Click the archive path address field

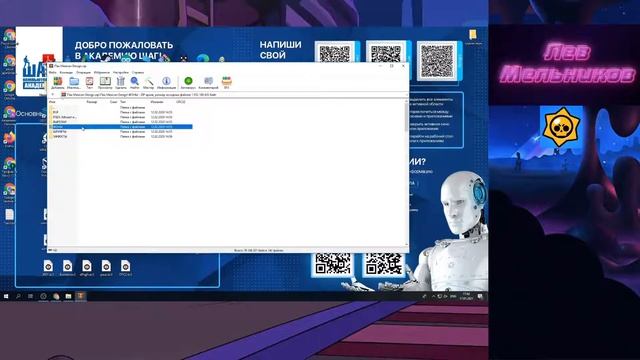tap(233, 95)
